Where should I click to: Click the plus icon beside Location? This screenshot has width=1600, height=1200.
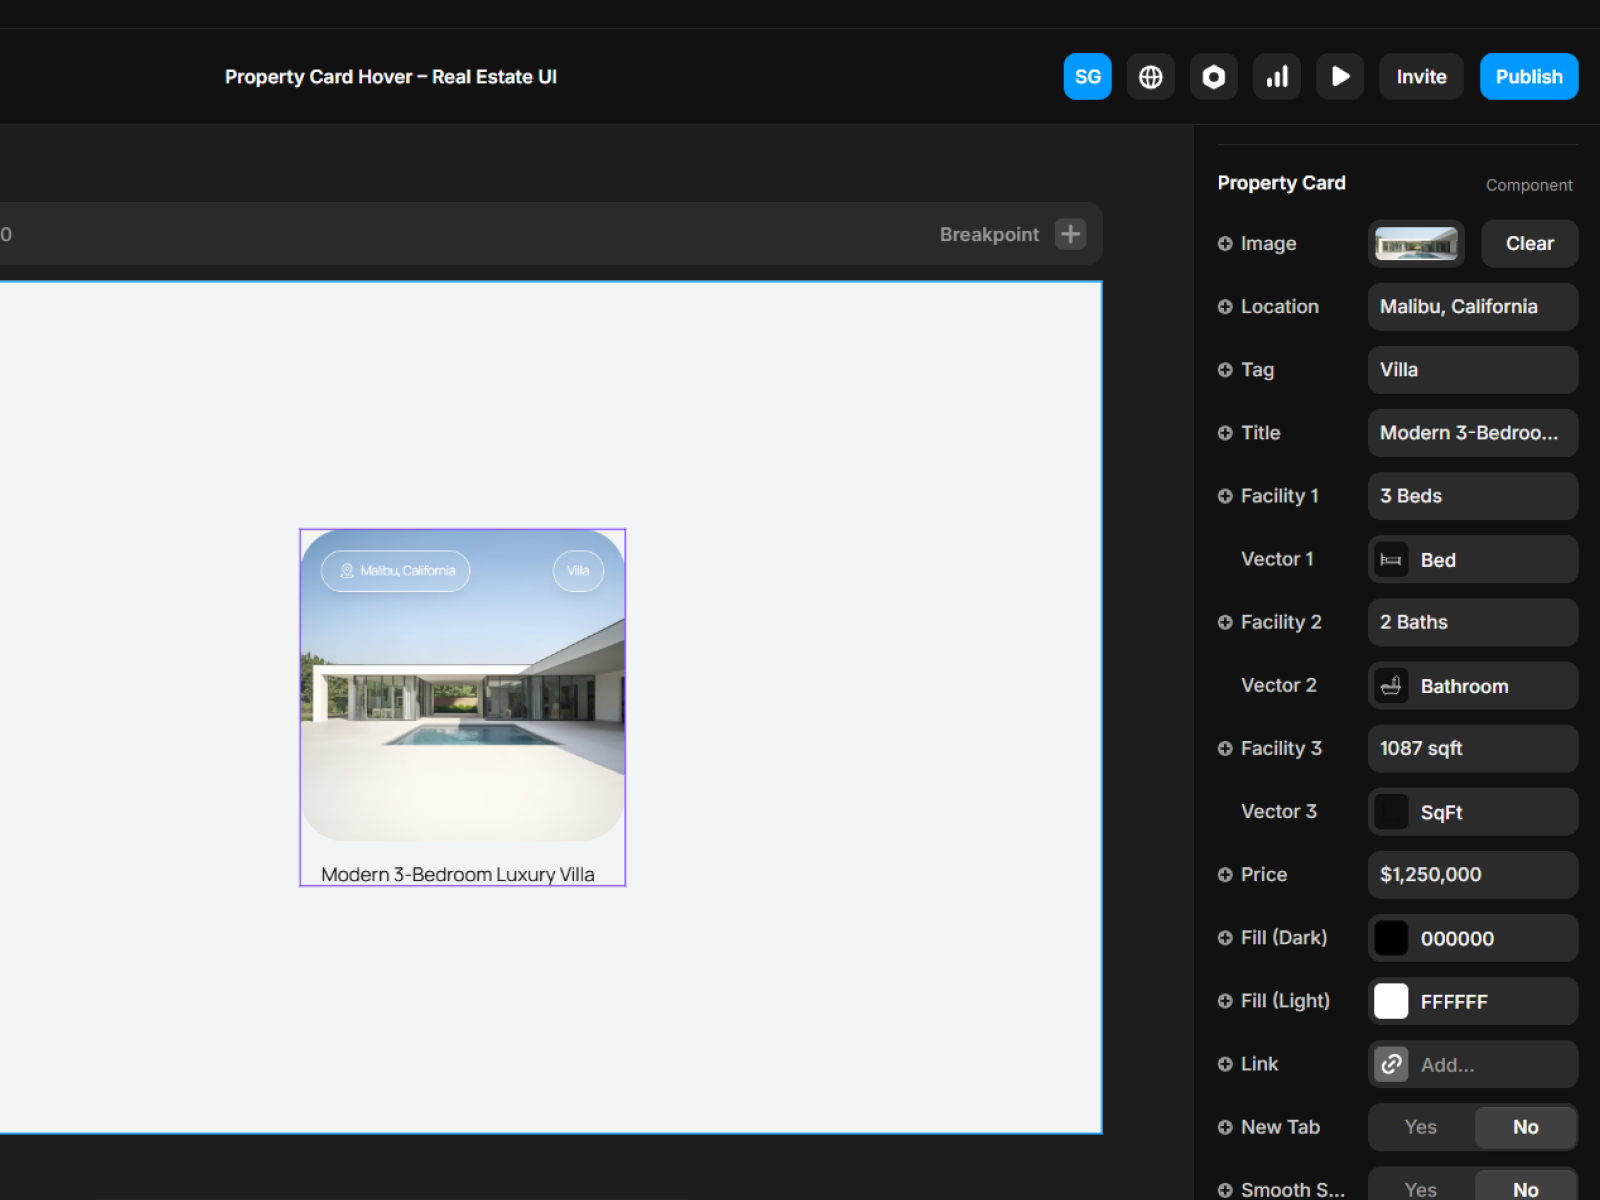pos(1225,307)
